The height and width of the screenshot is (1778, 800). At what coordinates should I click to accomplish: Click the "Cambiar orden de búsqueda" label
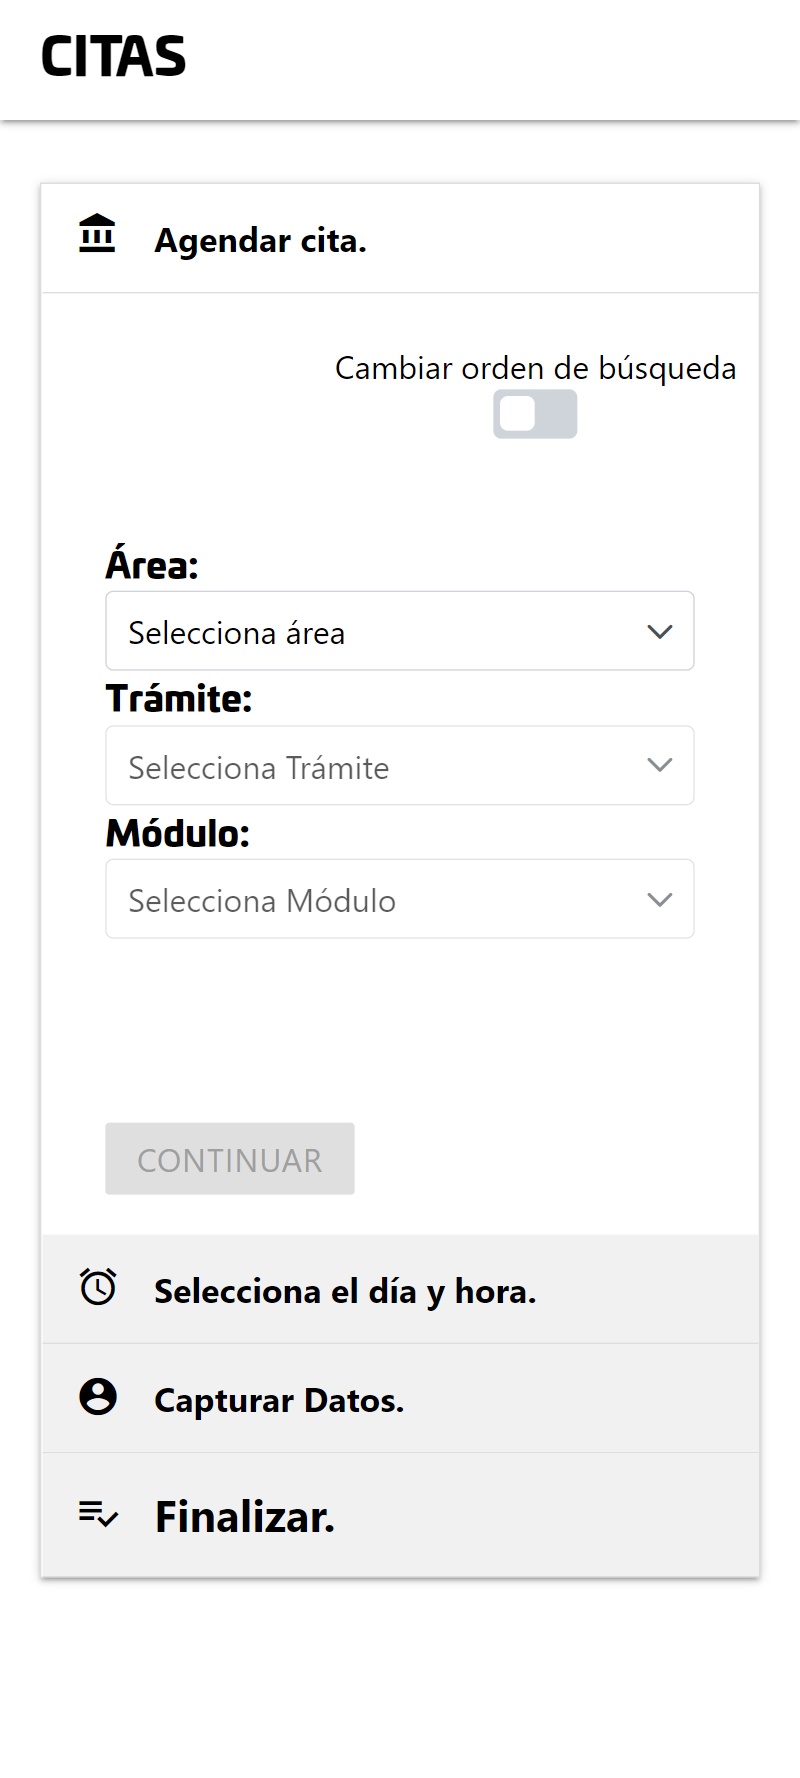click(535, 368)
